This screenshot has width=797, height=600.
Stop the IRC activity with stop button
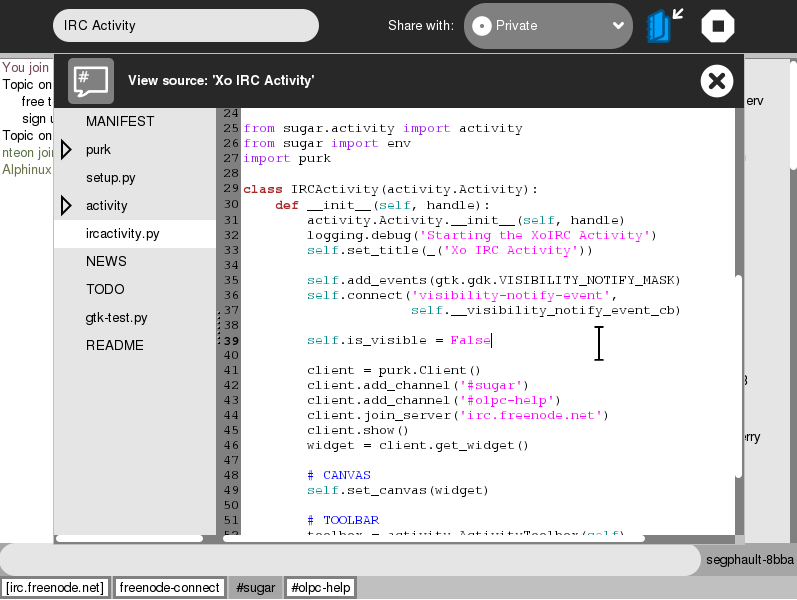tap(718, 25)
